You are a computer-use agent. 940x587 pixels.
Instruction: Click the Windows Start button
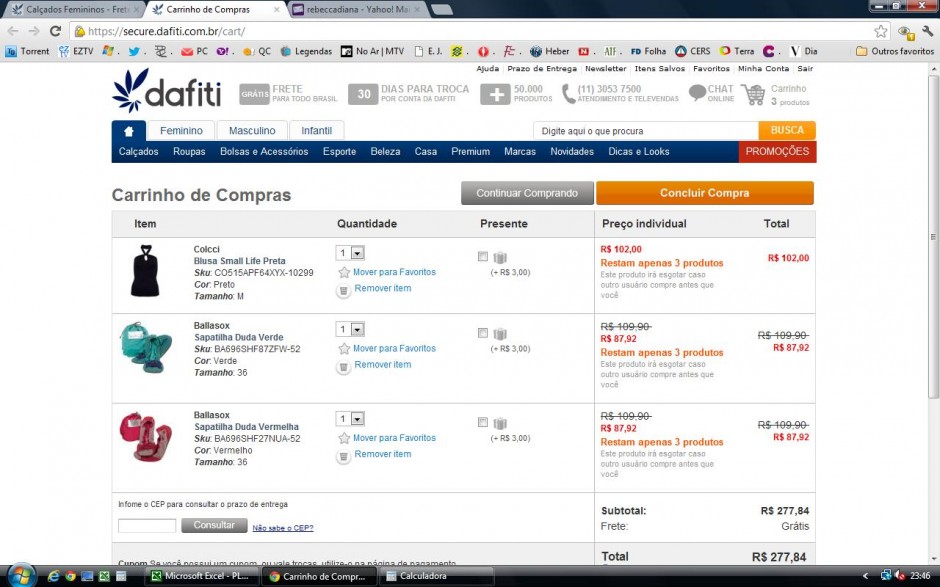coord(20,576)
